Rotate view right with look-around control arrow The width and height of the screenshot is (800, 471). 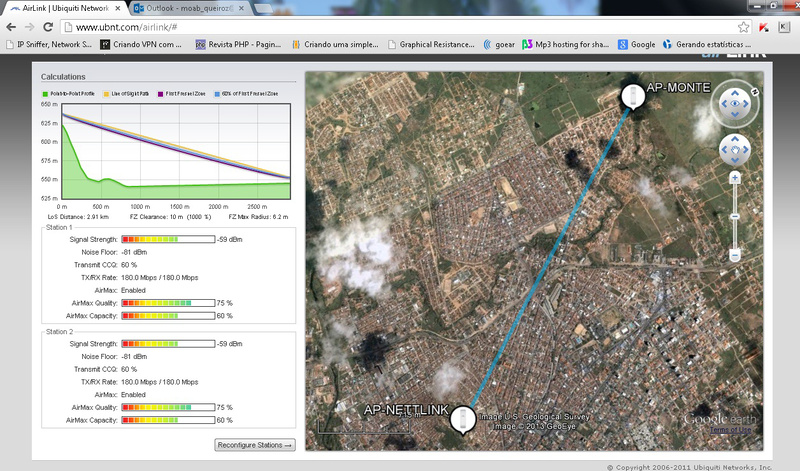tap(745, 104)
